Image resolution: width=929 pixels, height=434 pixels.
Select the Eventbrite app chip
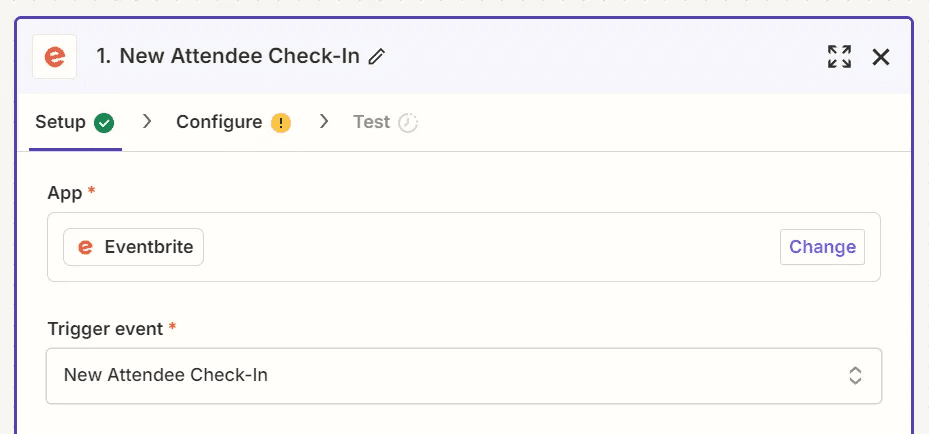point(133,247)
